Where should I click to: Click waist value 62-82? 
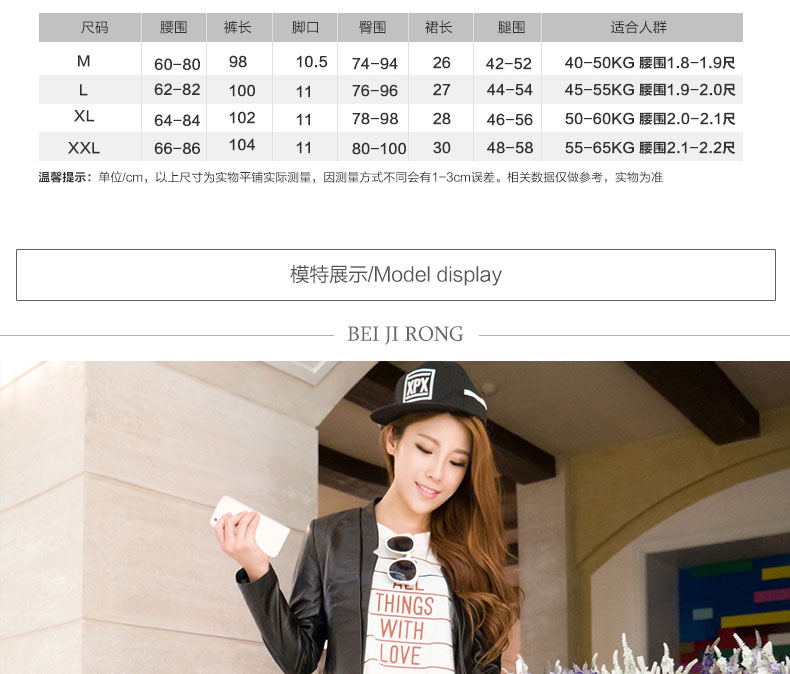[177, 90]
